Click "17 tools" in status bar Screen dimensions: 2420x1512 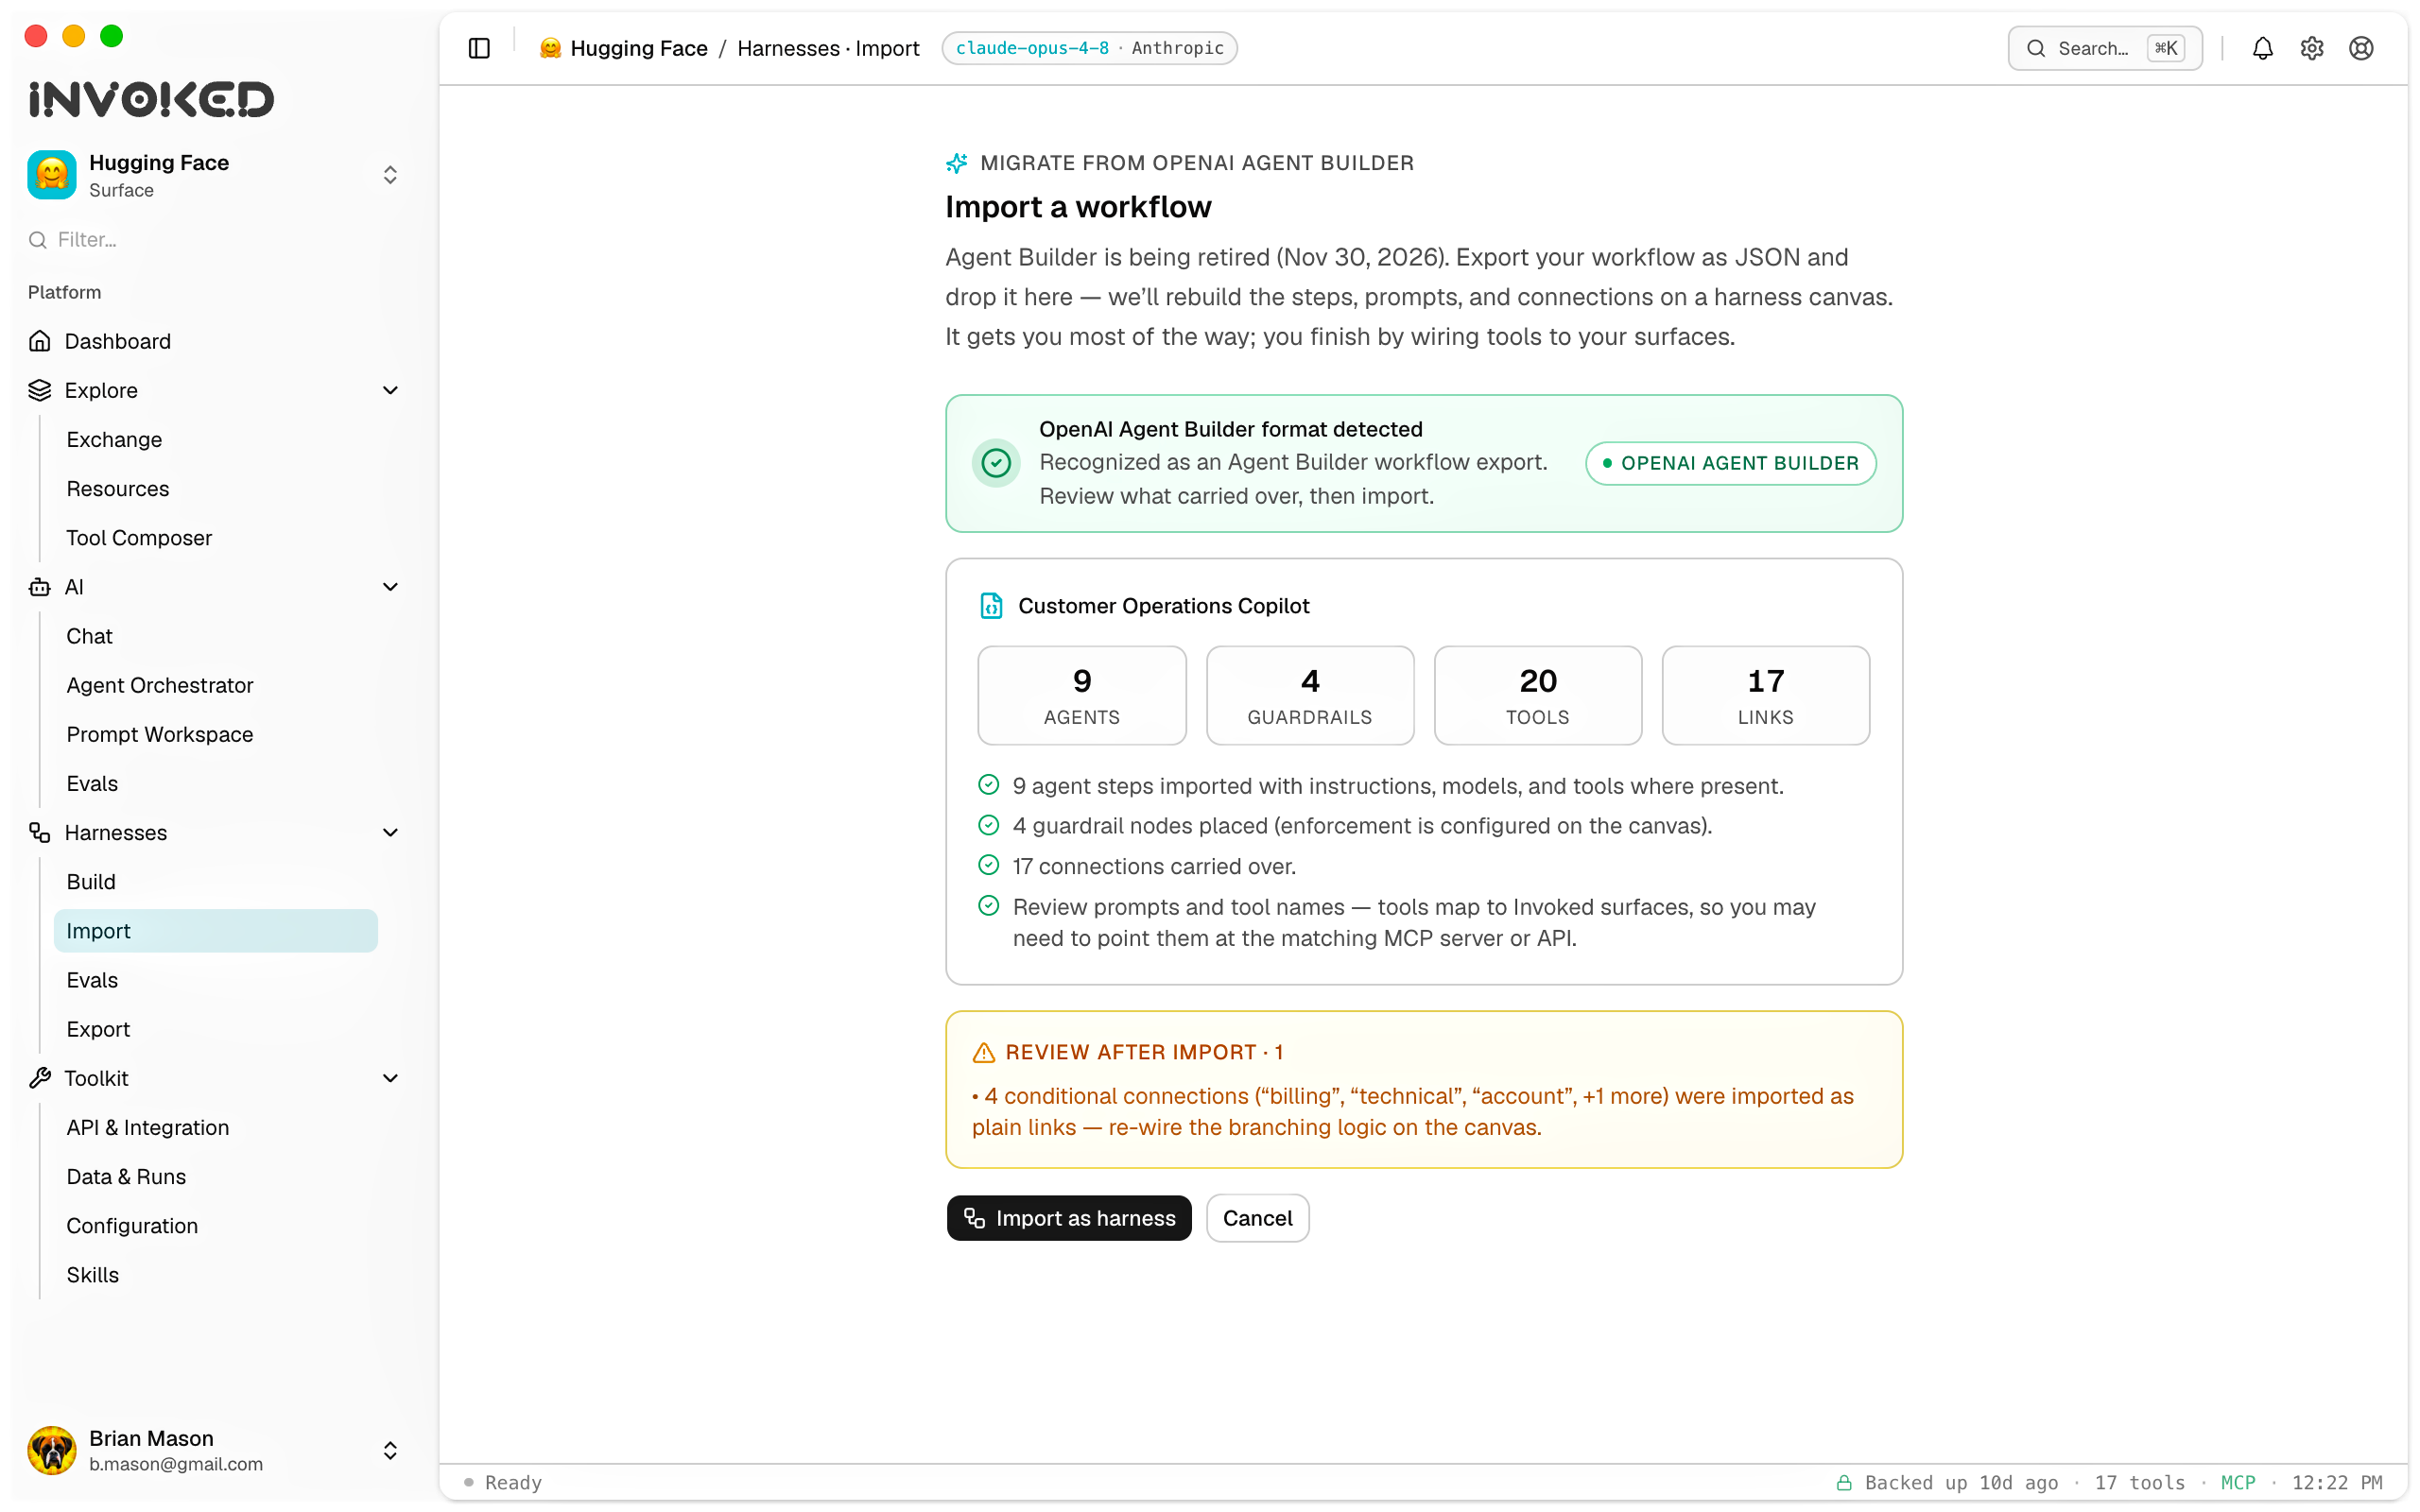coord(2139,1482)
